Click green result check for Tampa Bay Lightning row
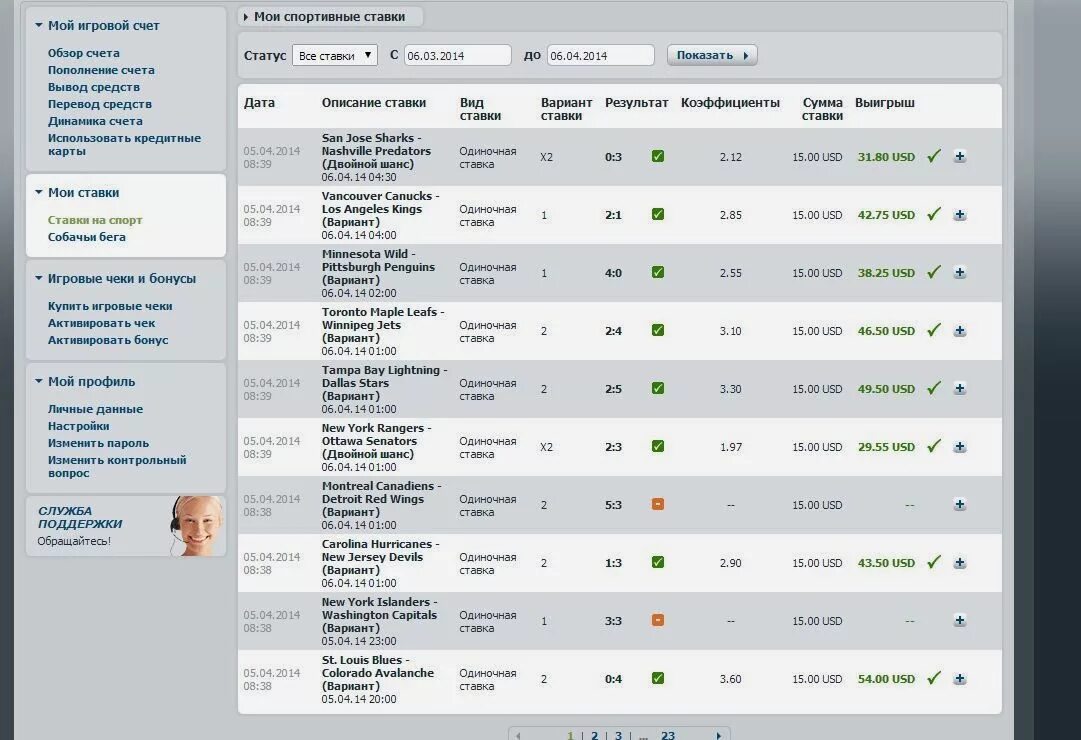 (658, 388)
